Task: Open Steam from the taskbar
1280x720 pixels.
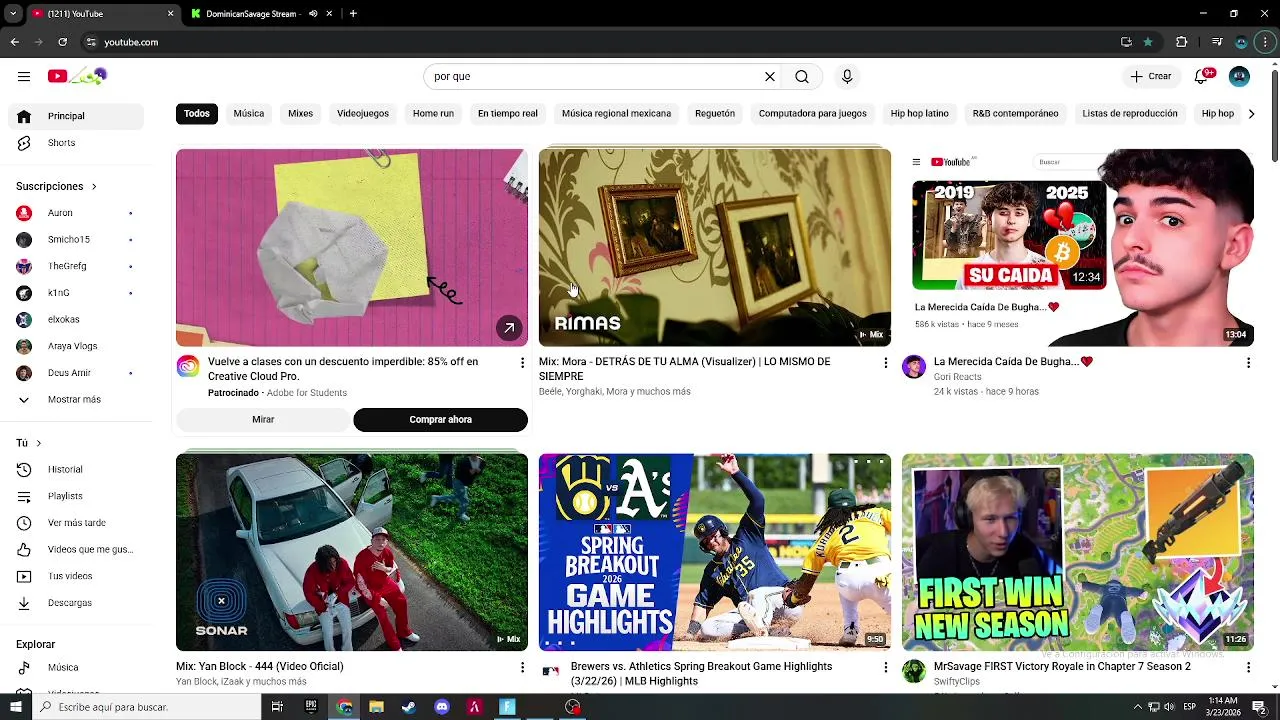Action: (409, 707)
